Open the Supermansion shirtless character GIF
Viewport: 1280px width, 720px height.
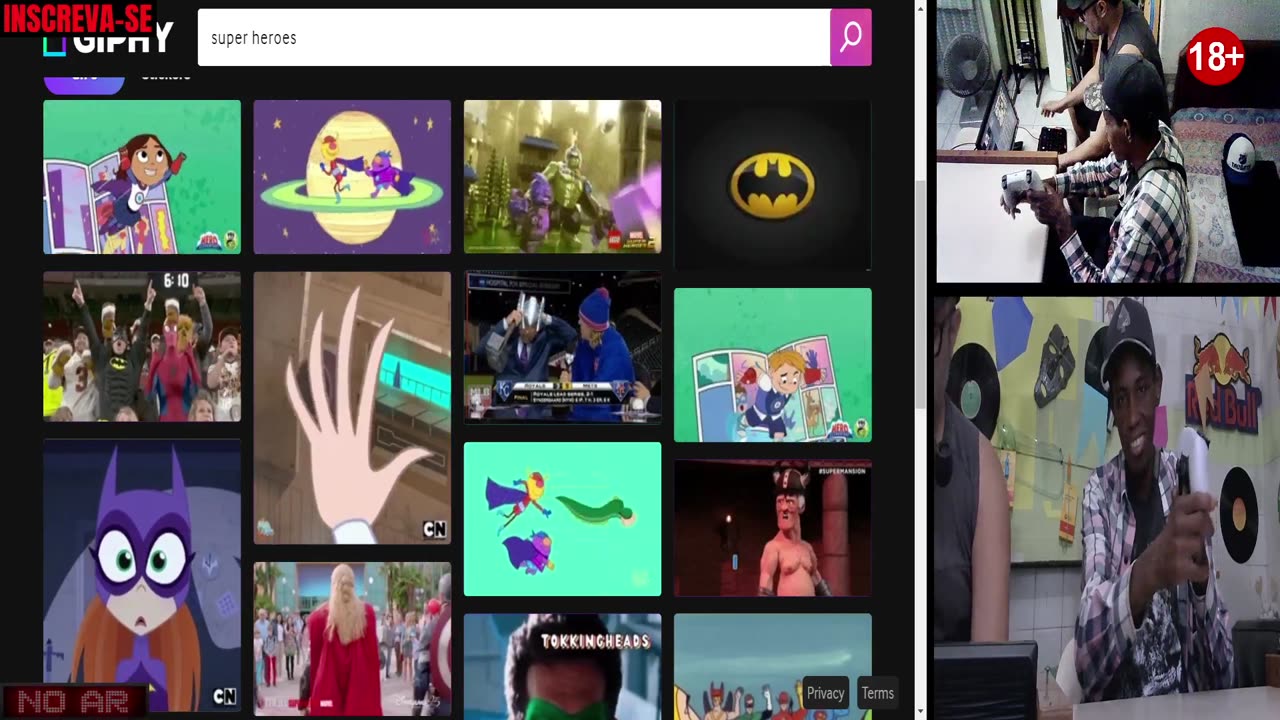tap(772, 528)
